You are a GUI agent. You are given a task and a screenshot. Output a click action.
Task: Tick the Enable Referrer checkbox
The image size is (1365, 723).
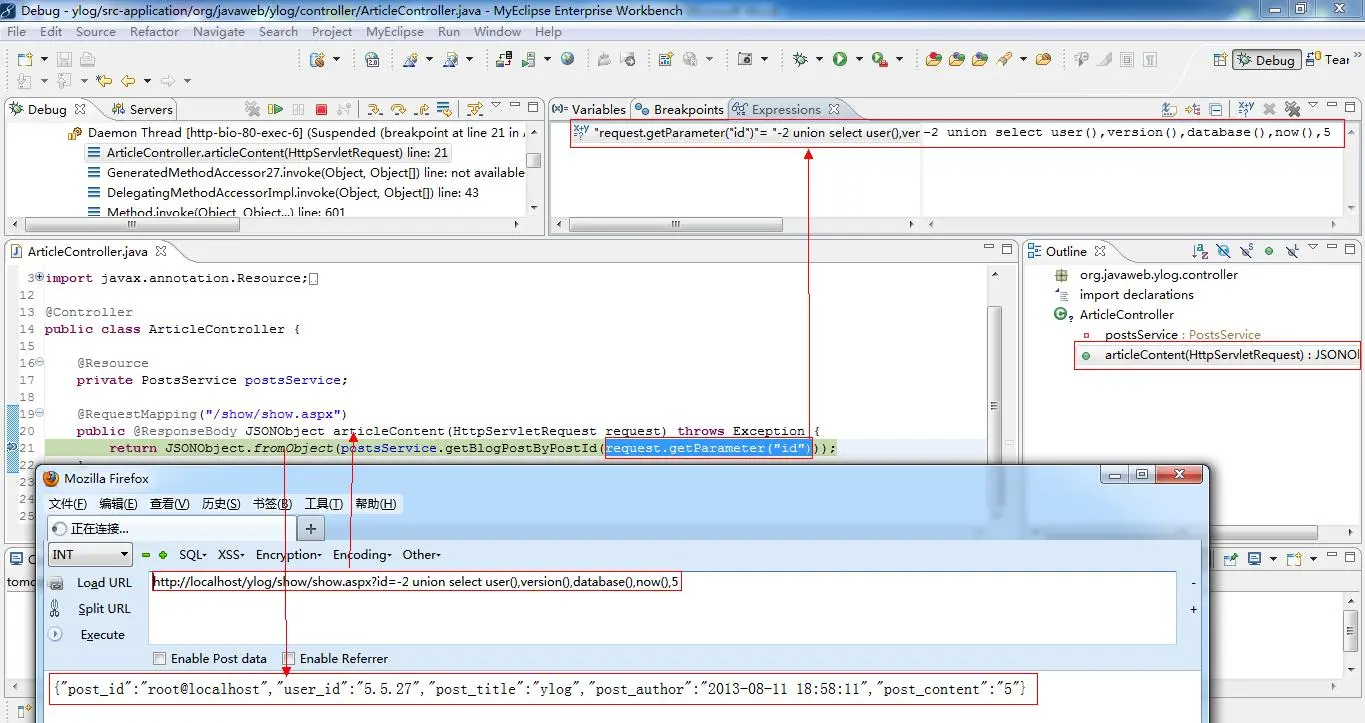(289, 658)
